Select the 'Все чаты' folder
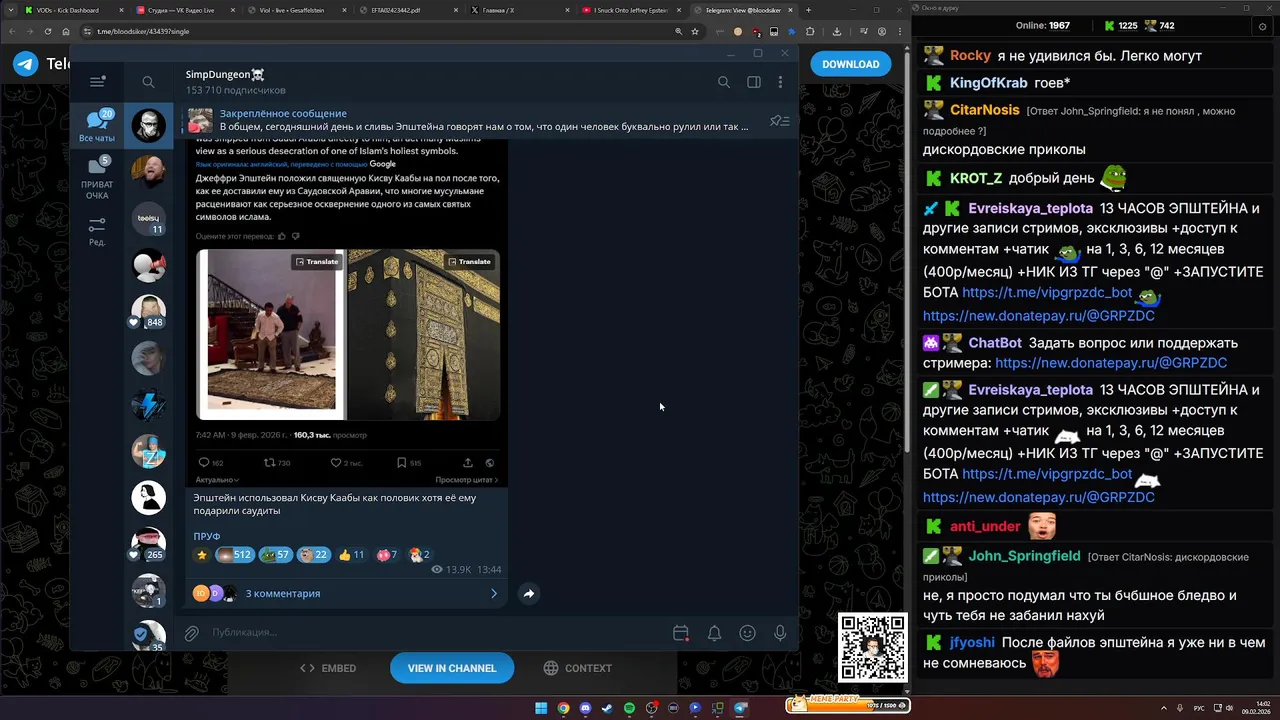The width and height of the screenshot is (1280, 720). pos(97,126)
